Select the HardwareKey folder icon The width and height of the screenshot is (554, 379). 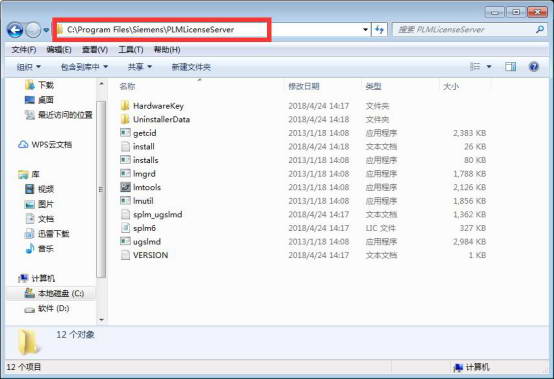click(x=125, y=105)
